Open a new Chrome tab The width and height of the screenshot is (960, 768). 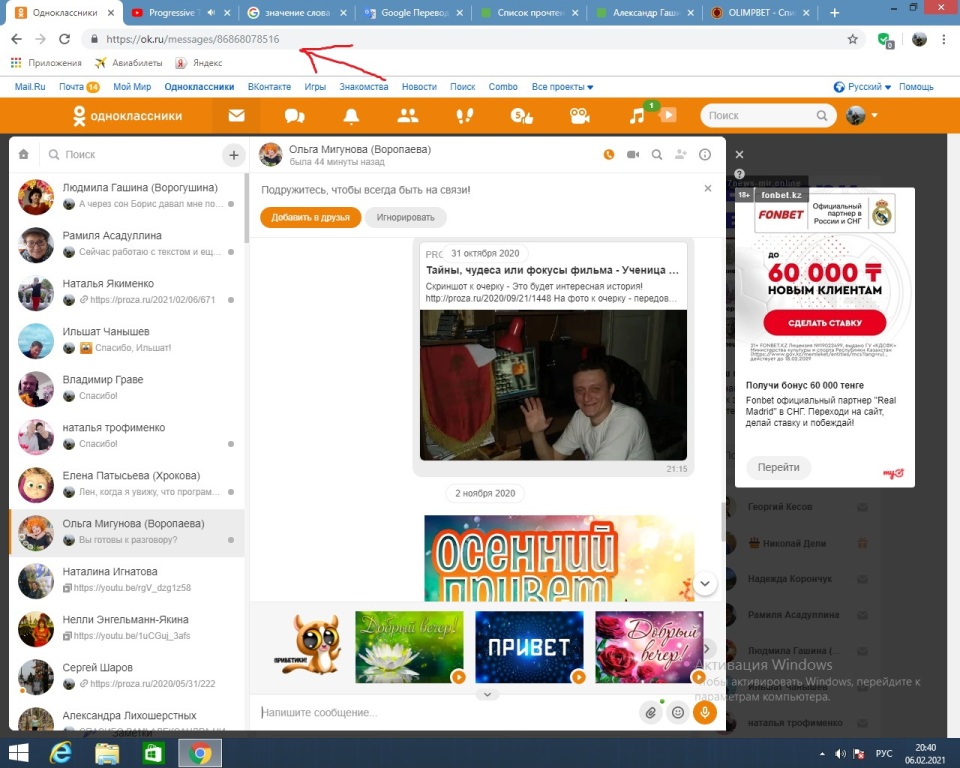[834, 12]
